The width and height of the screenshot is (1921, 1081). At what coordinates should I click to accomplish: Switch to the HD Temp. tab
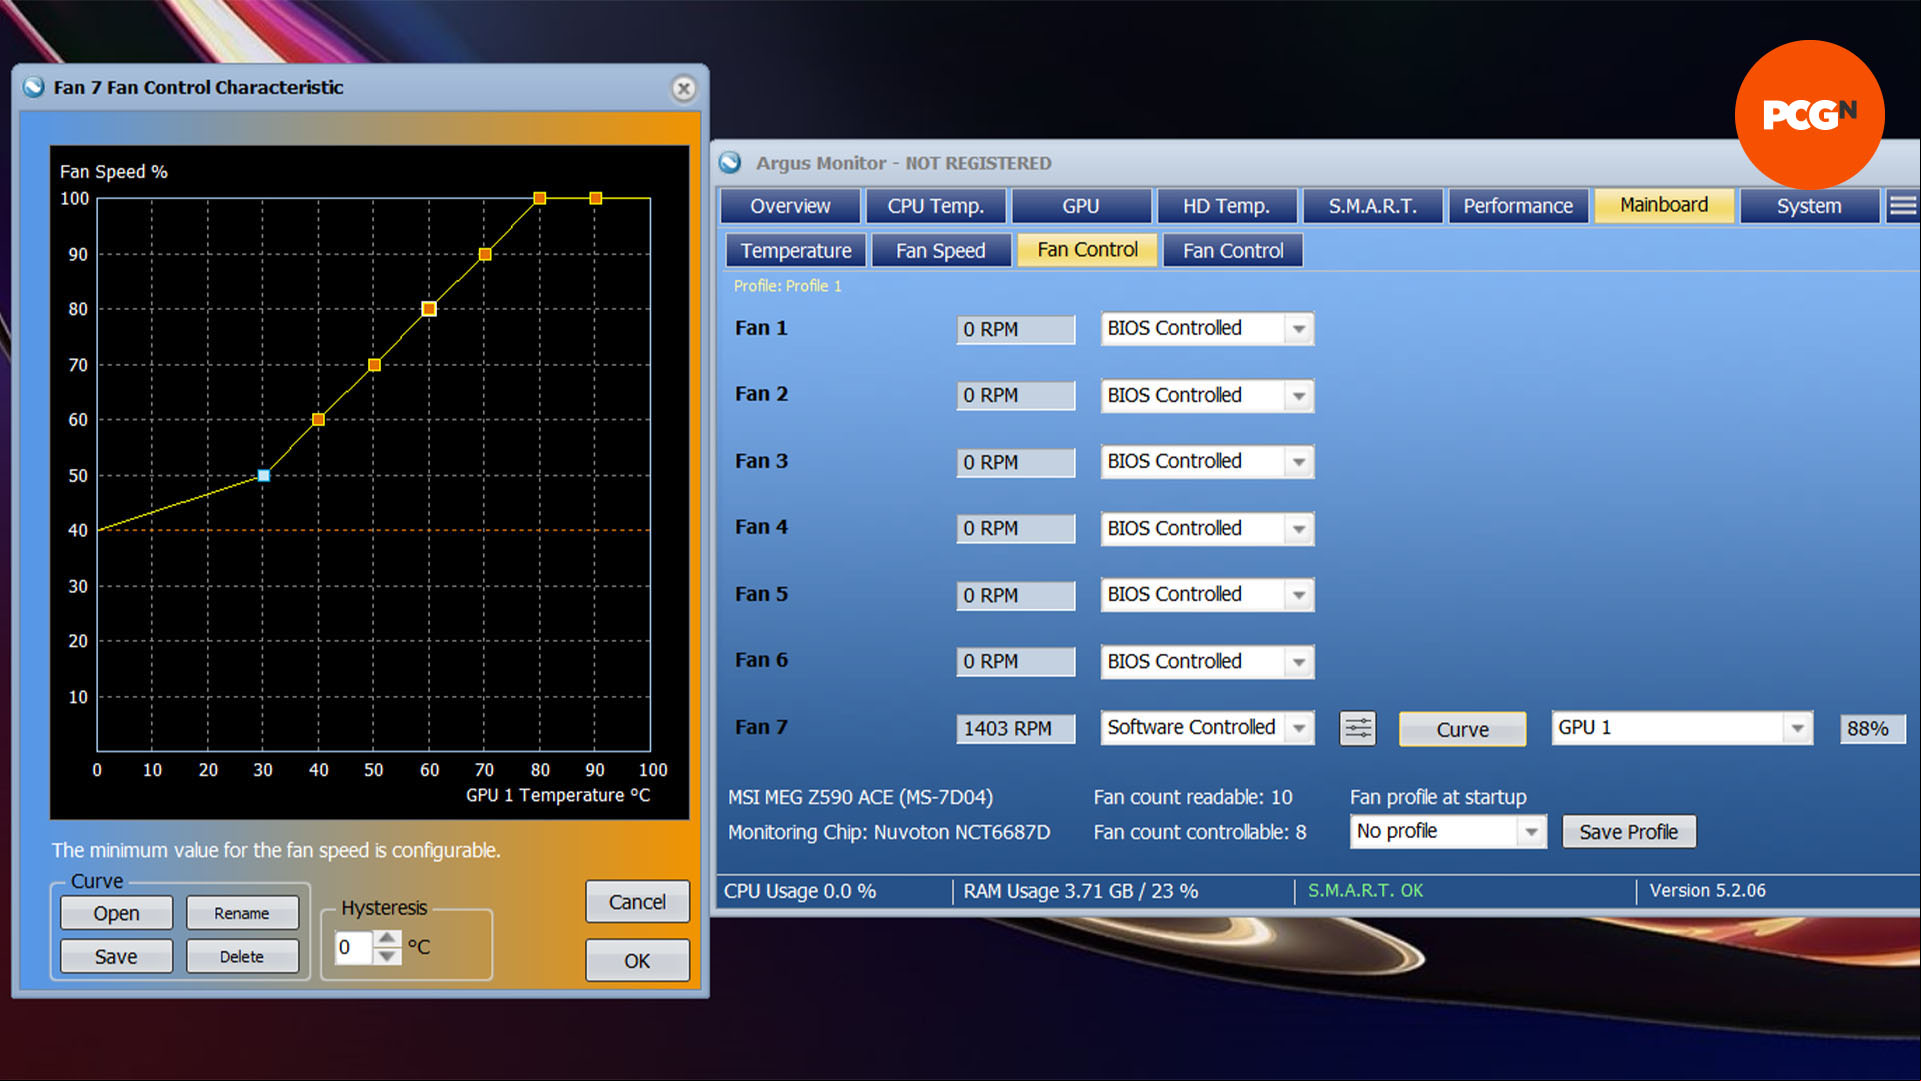[x=1227, y=206]
